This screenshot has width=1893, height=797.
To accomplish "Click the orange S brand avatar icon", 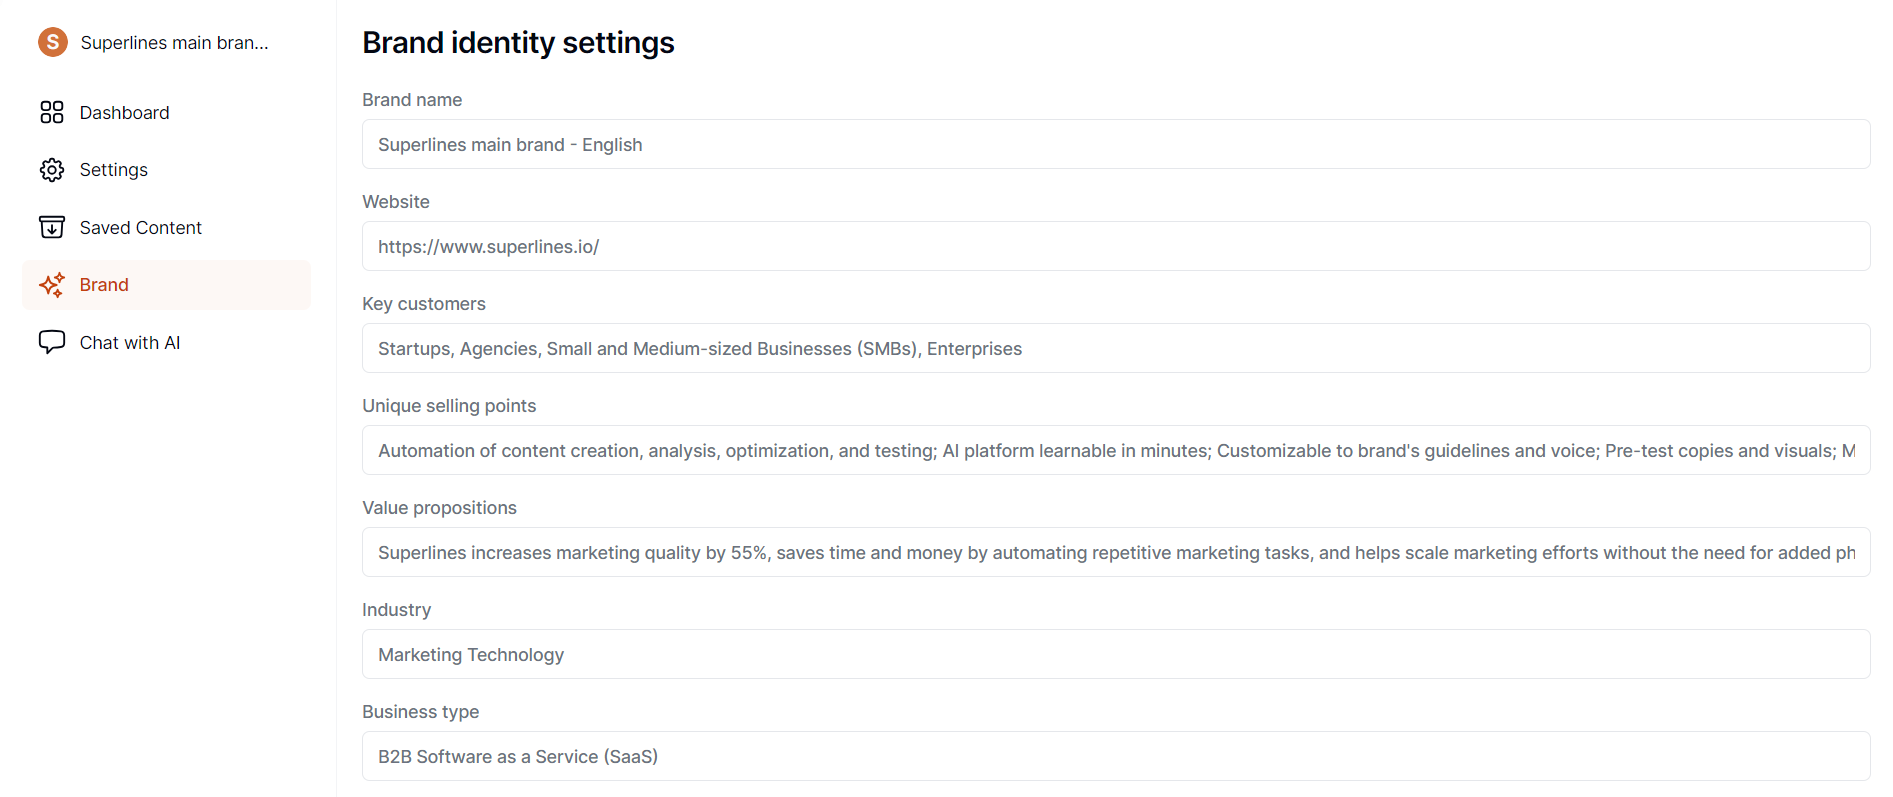I will tap(52, 42).
